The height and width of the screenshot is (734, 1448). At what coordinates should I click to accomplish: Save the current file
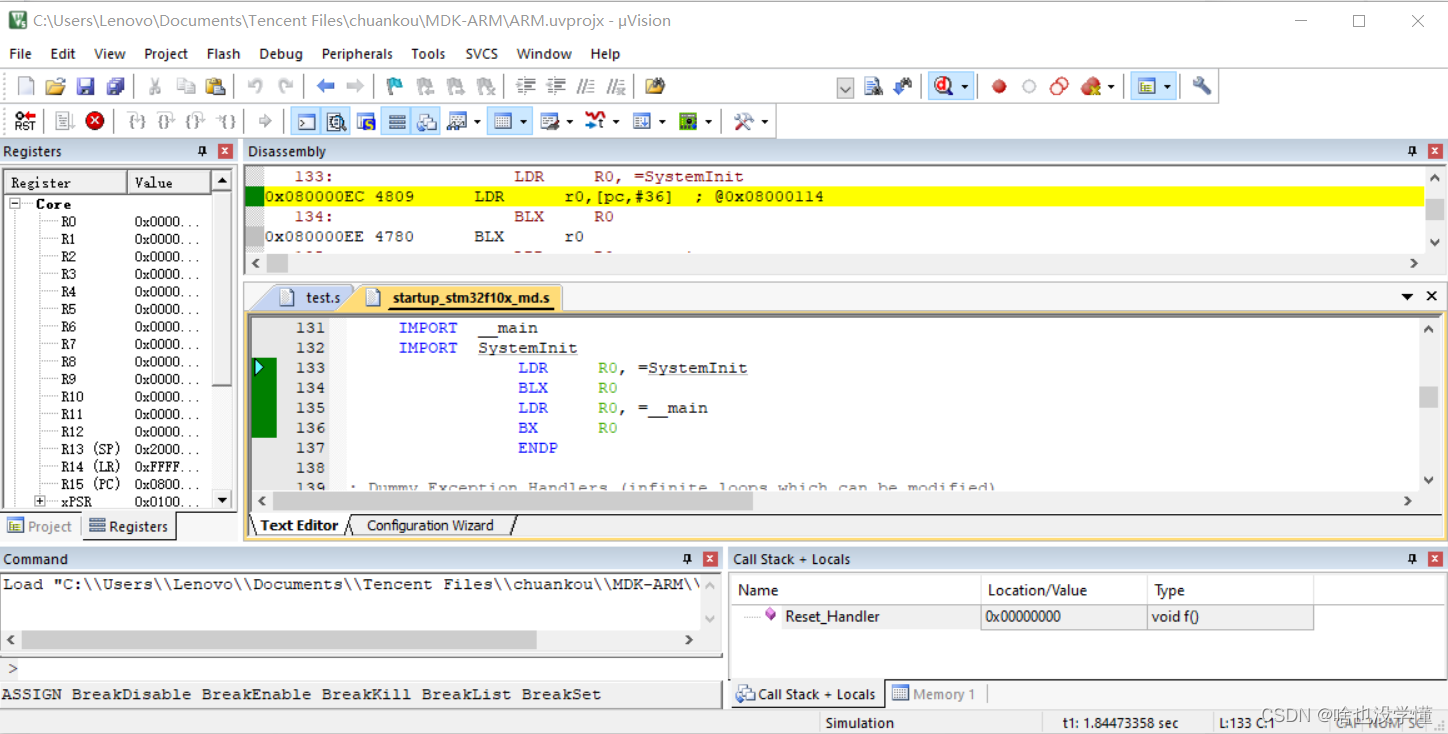(x=86, y=86)
